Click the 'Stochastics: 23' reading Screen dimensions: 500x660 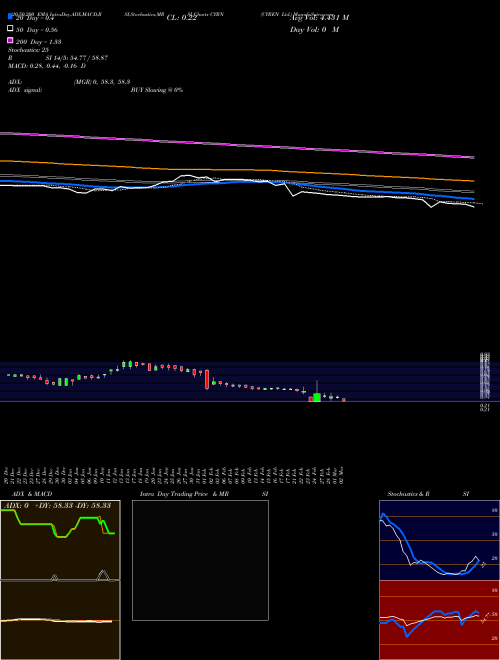click(x=28, y=50)
